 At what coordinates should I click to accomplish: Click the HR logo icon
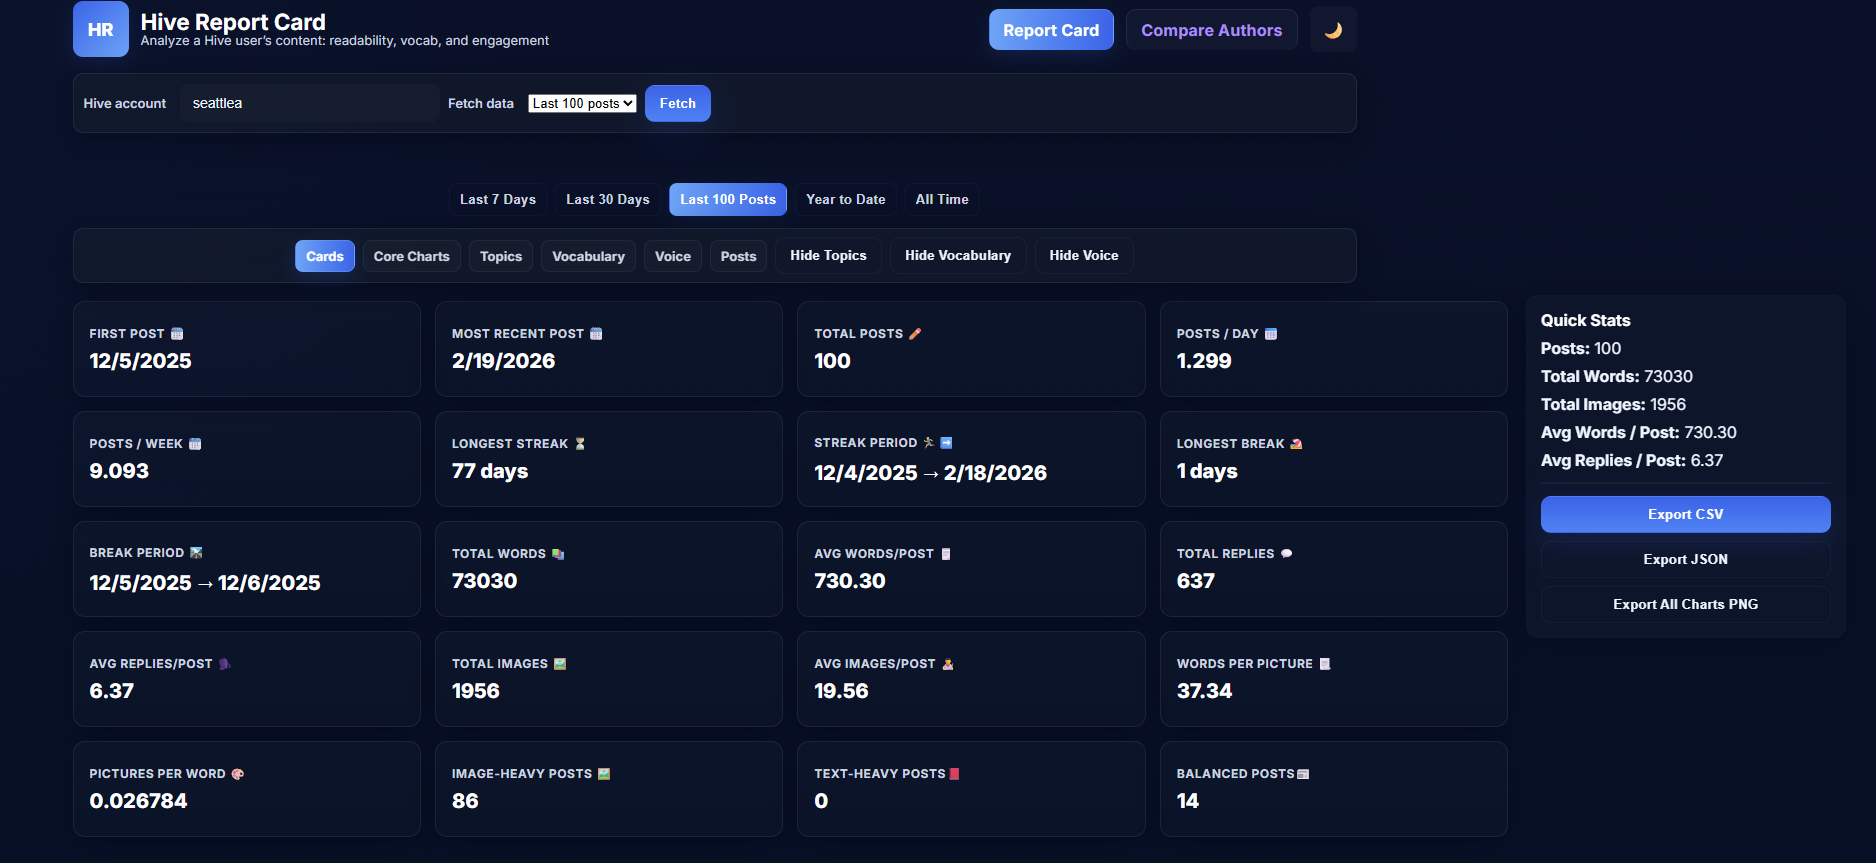pyautogui.click(x=101, y=29)
